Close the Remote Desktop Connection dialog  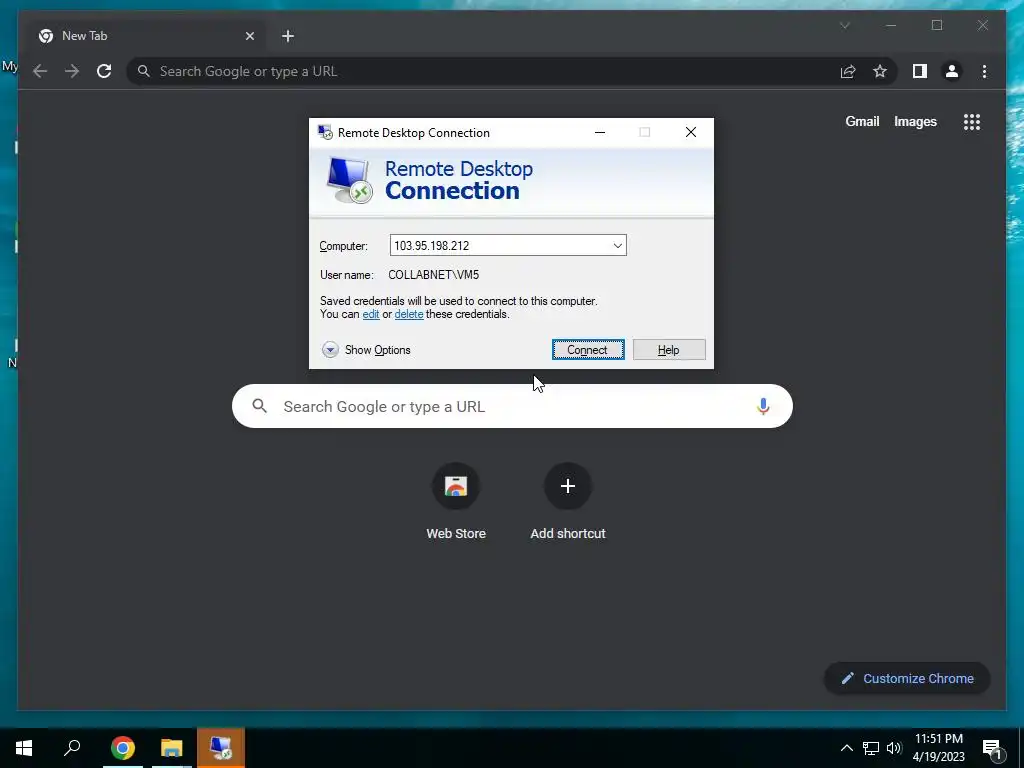pos(691,132)
